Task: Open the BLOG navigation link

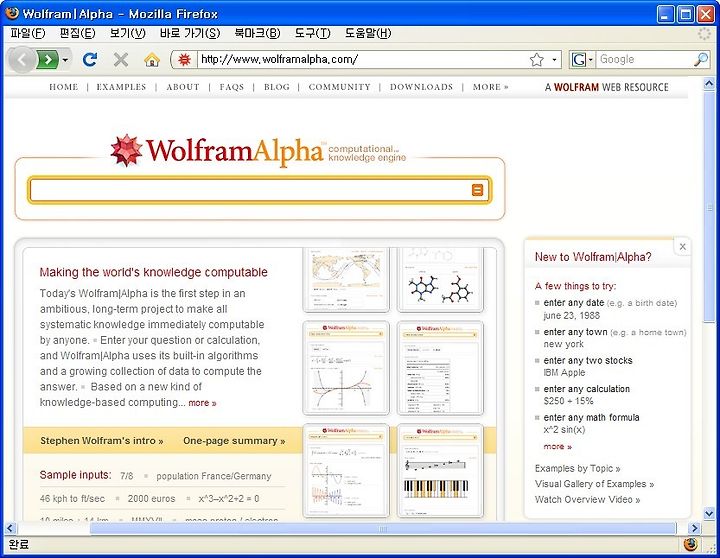Action: [276, 87]
